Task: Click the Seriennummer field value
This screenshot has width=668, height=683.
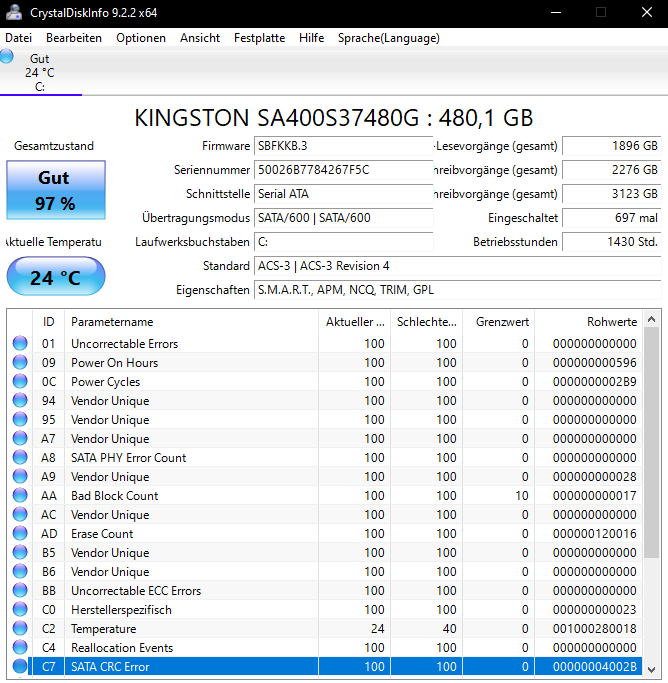Action: pos(343,169)
